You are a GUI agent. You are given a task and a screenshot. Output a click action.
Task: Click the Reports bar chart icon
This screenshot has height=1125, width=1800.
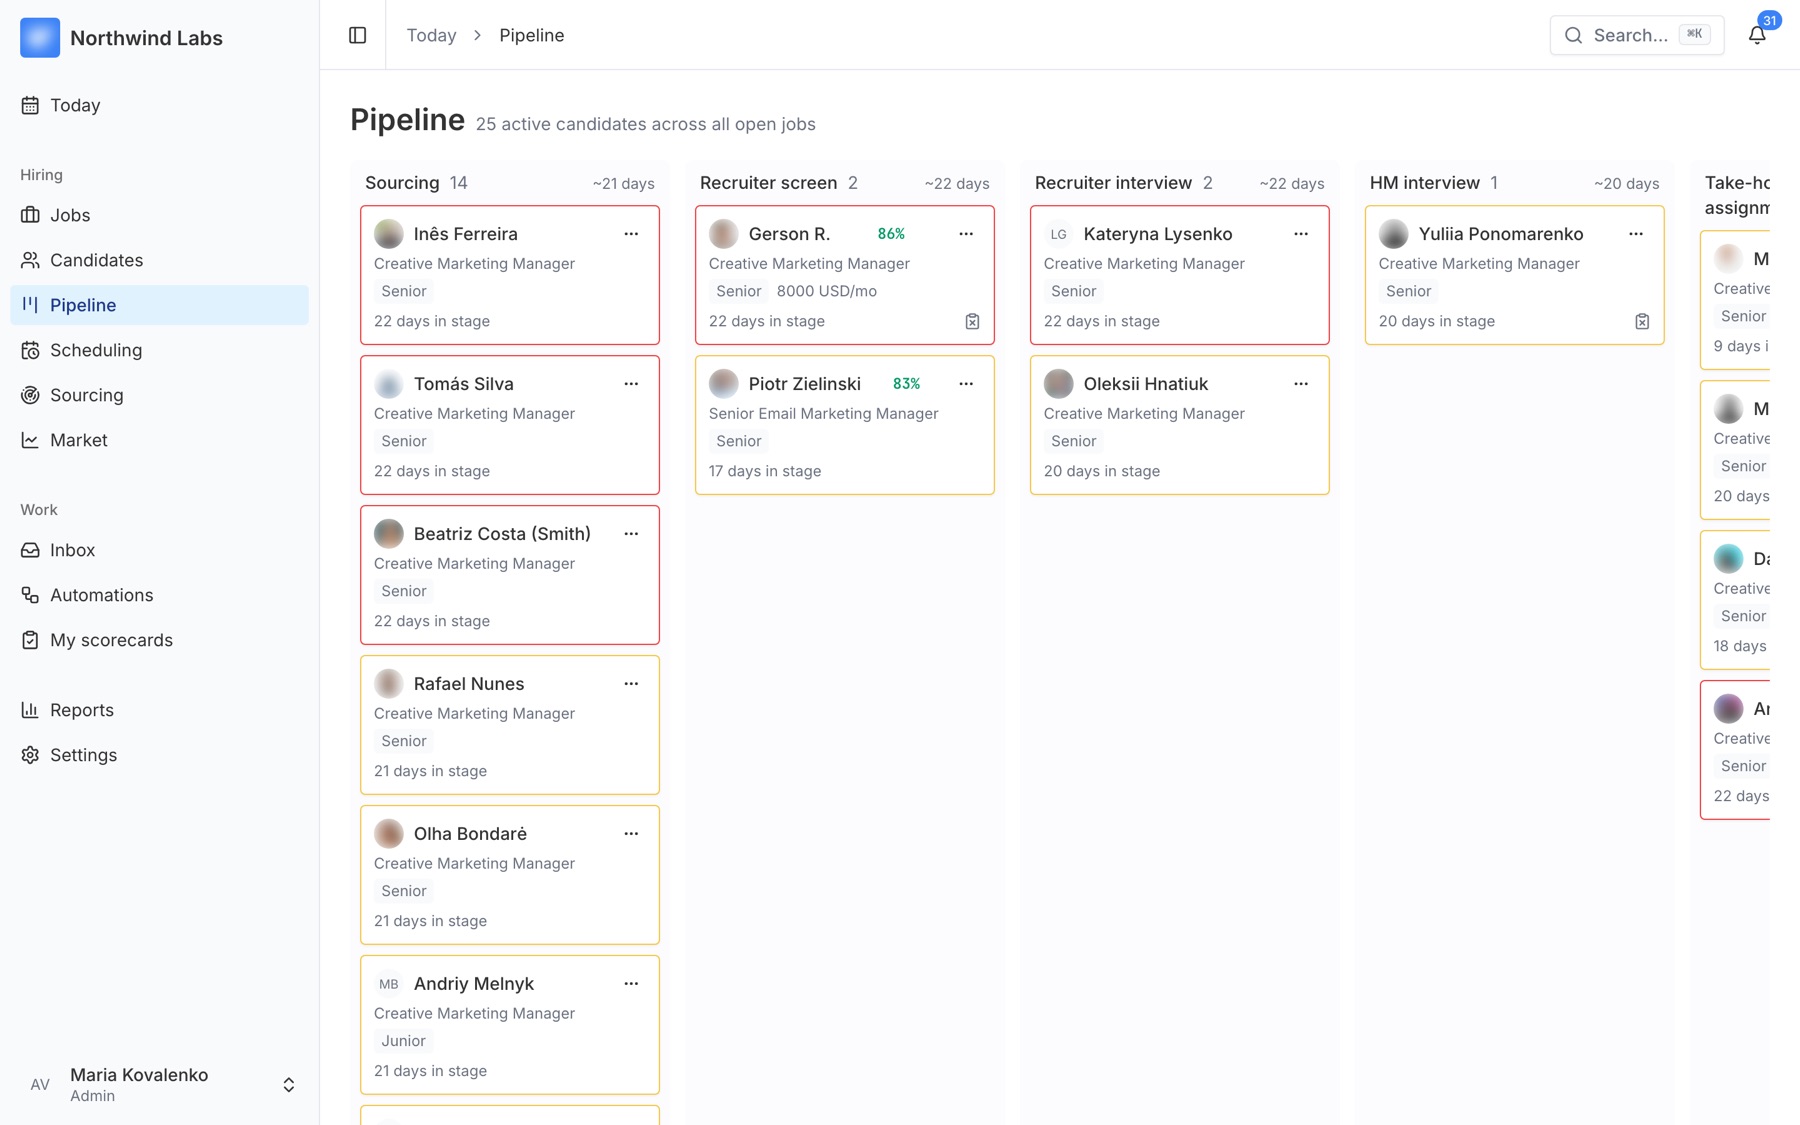[x=30, y=710]
